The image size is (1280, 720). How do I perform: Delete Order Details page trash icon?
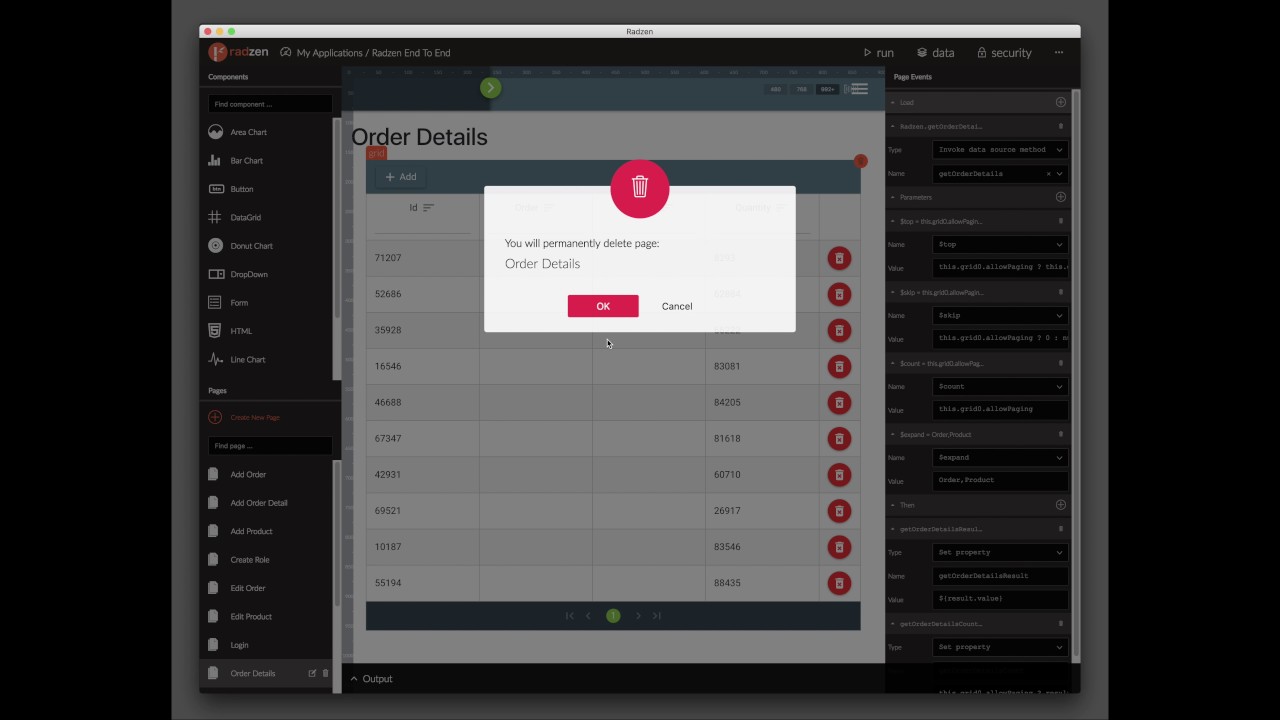tap(325, 673)
